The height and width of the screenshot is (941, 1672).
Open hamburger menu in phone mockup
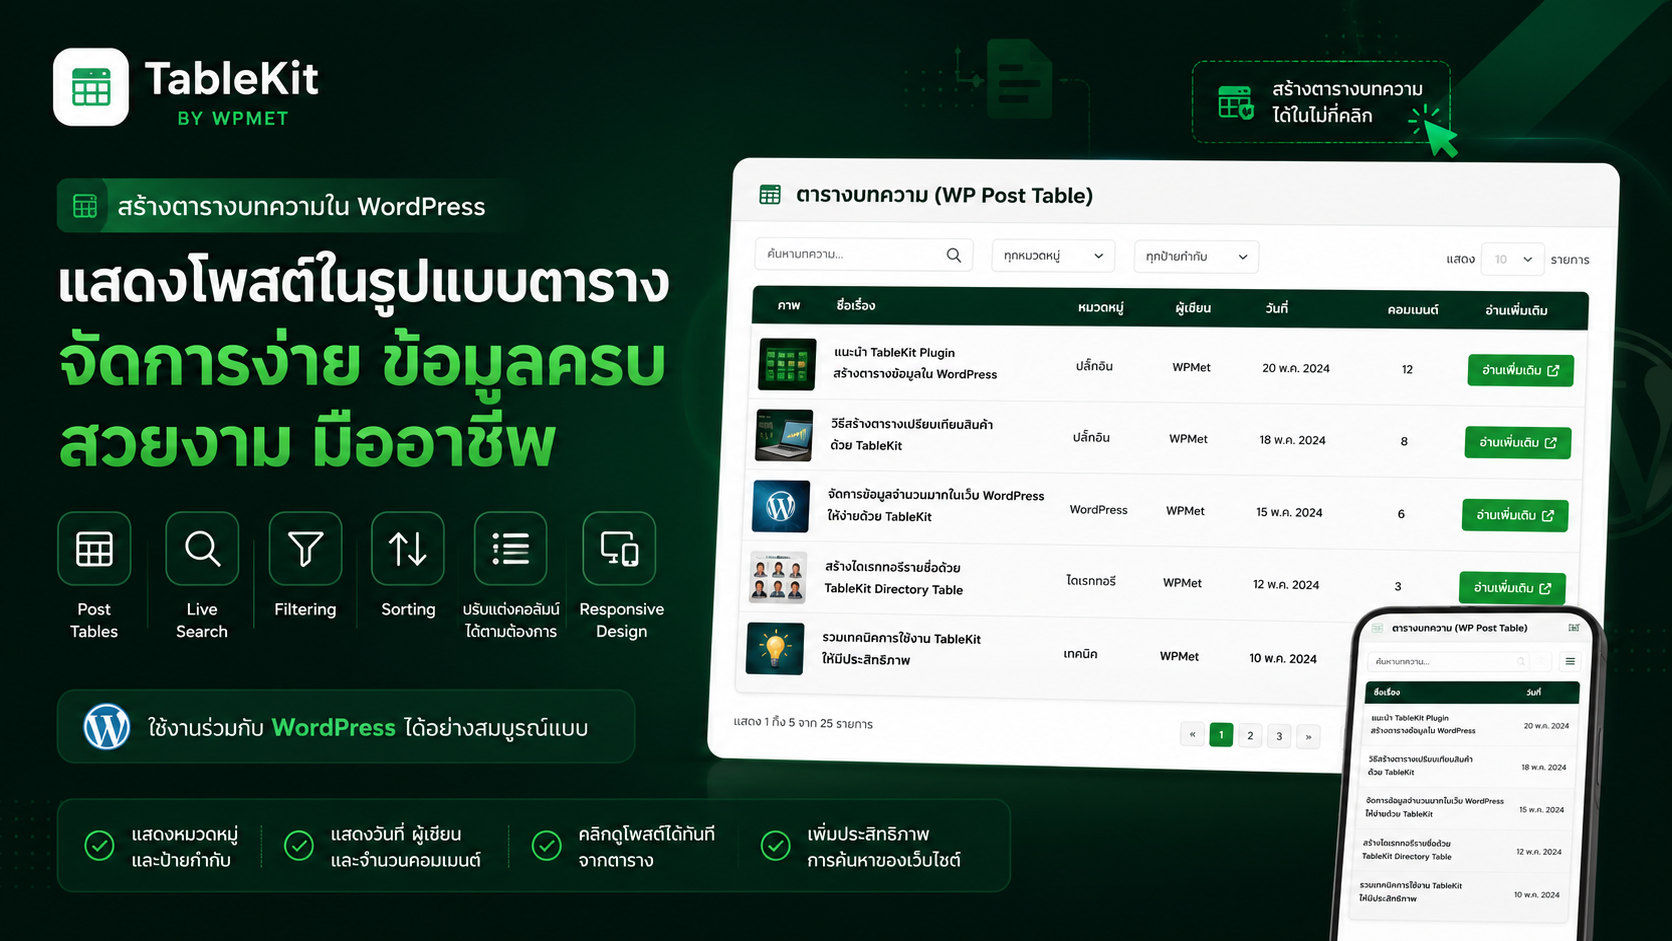(x=1570, y=661)
